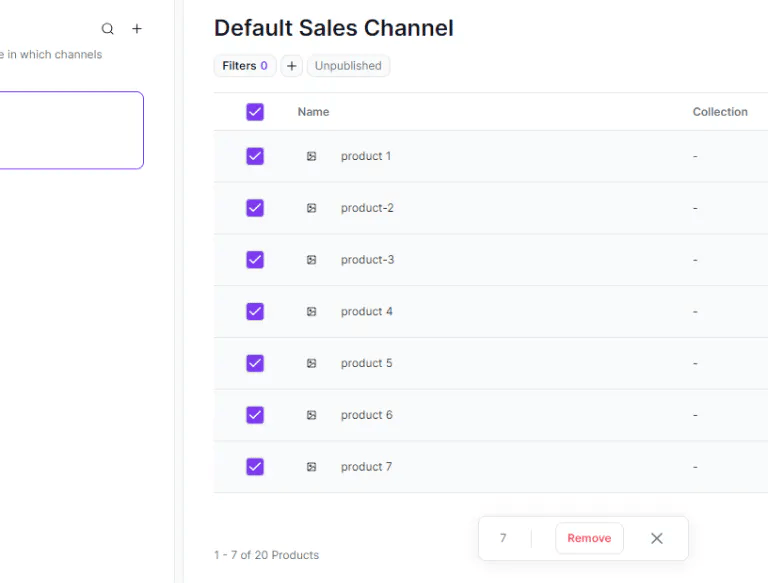
Task: Dismiss the selection bar with X icon
Action: 657,538
